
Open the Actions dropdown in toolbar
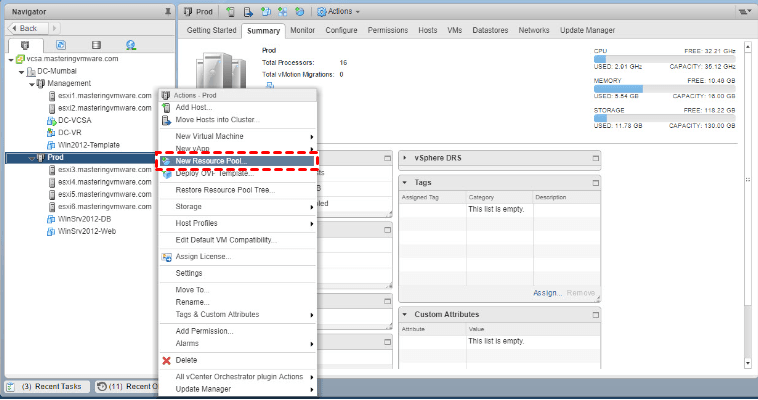click(x=338, y=12)
